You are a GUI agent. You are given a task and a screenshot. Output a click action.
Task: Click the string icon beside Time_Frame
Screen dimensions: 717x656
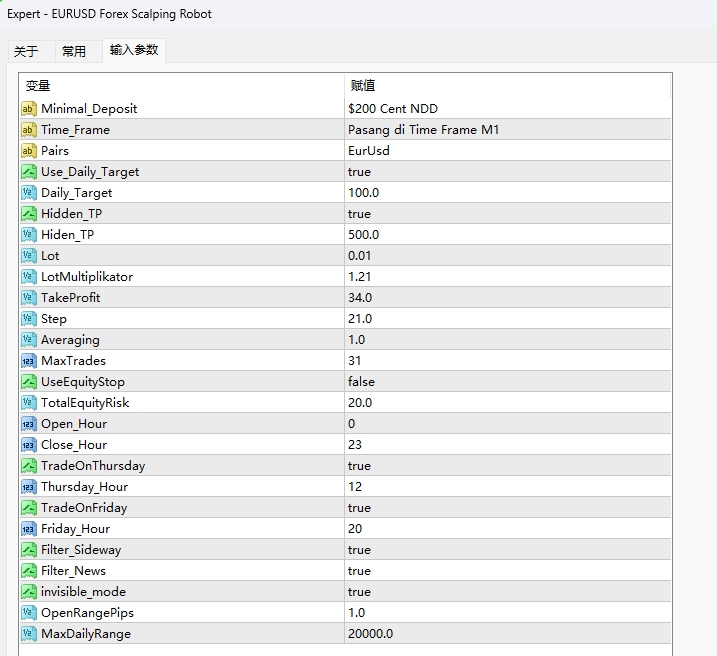[29, 130]
